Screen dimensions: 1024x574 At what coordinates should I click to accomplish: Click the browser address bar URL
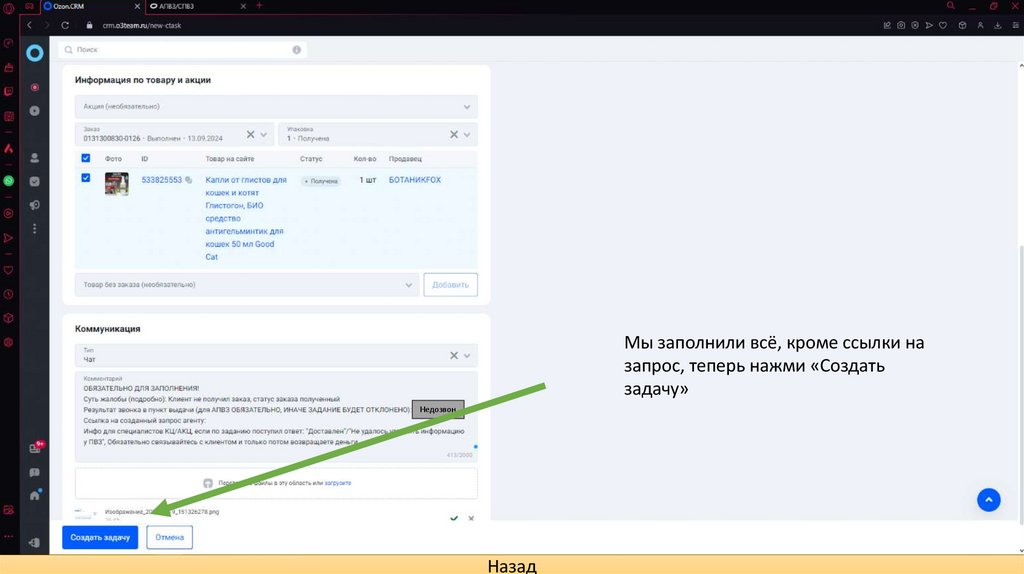[142, 25]
